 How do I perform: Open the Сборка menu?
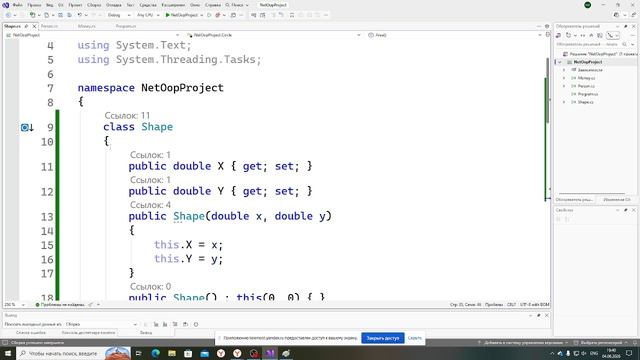pyautogui.click(x=94, y=5)
